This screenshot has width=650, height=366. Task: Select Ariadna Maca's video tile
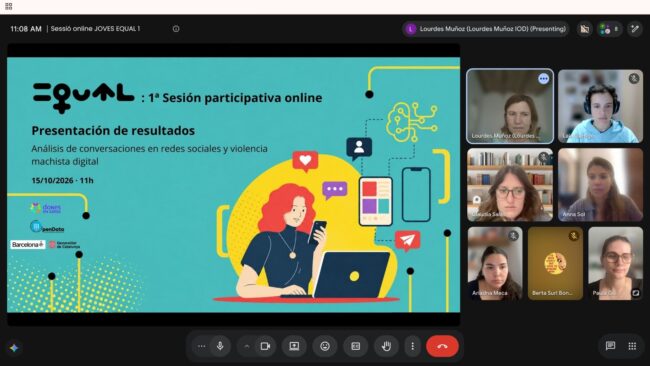click(x=495, y=263)
